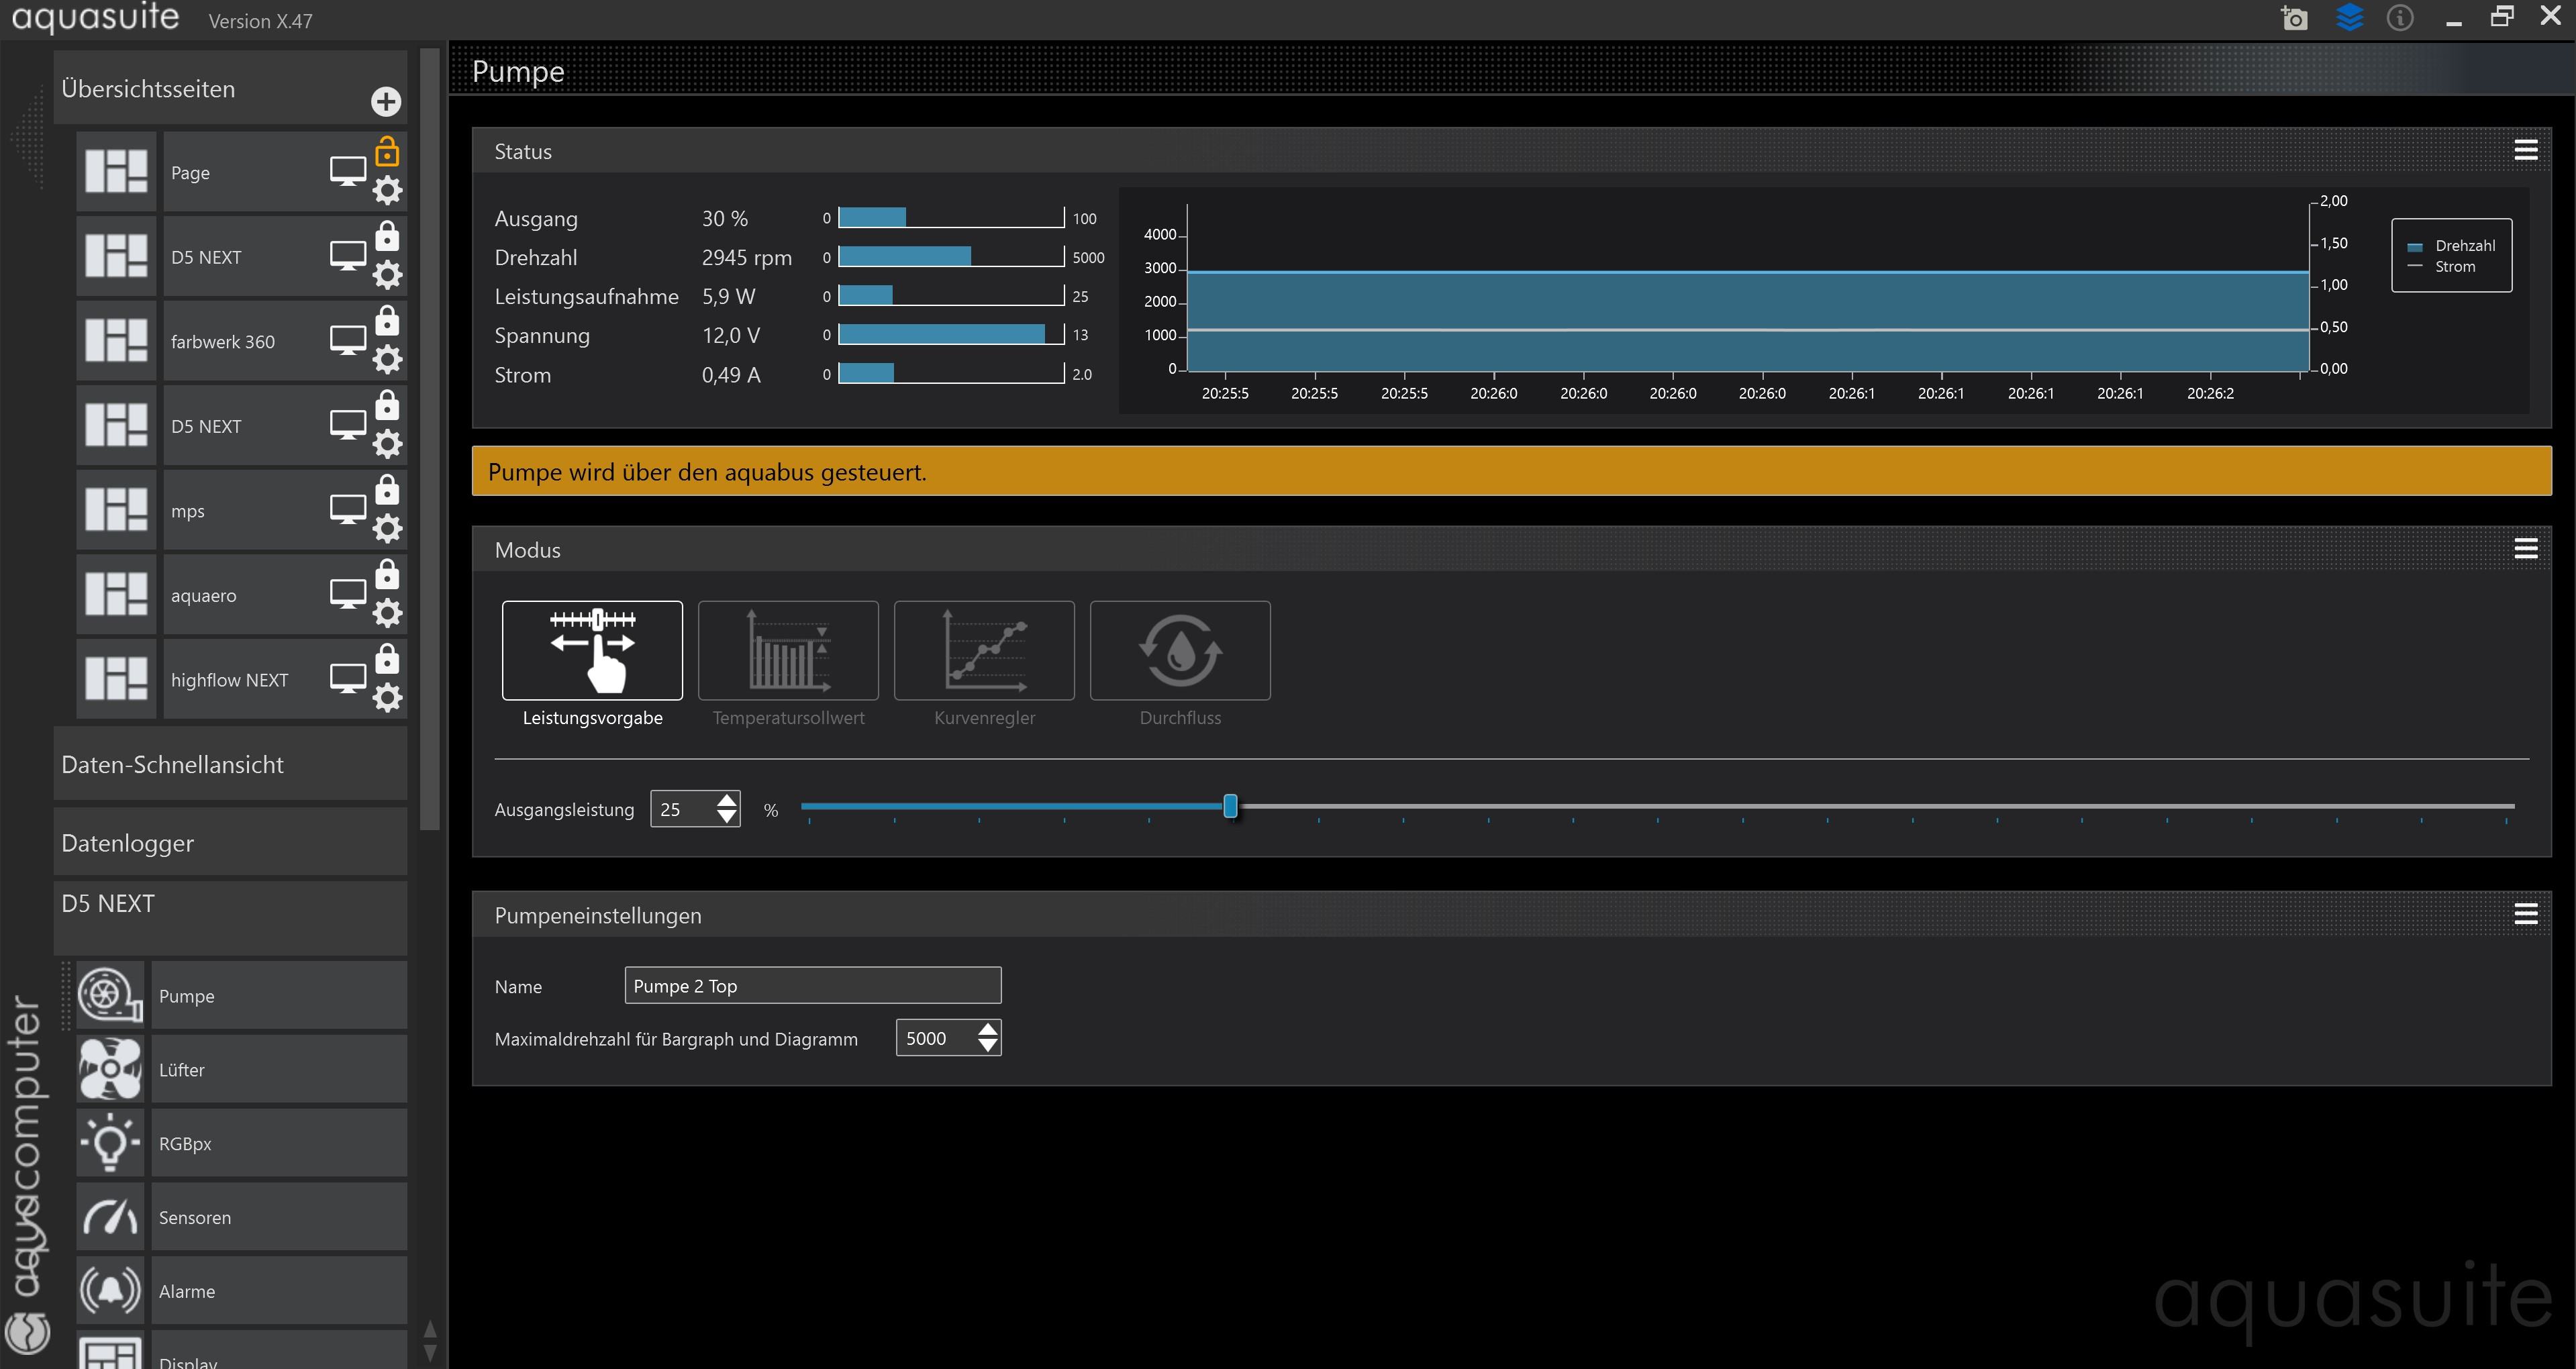Open the Status panel hamburger menu
This screenshot has width=2576, height=1369.
pos(2525,150)
